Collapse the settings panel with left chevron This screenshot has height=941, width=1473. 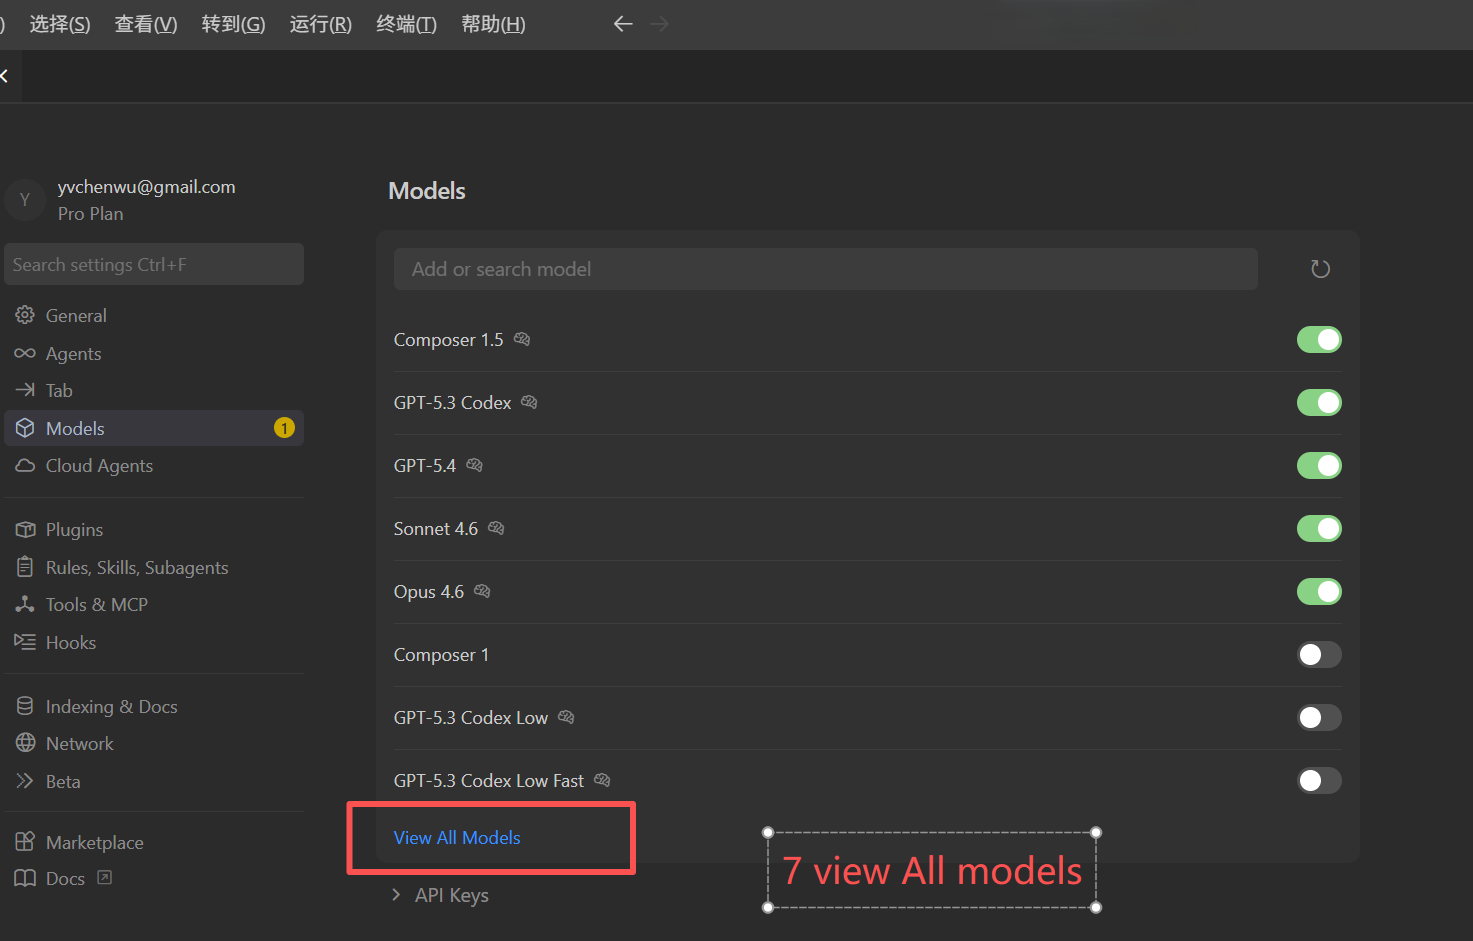click(x=4, y=75)
